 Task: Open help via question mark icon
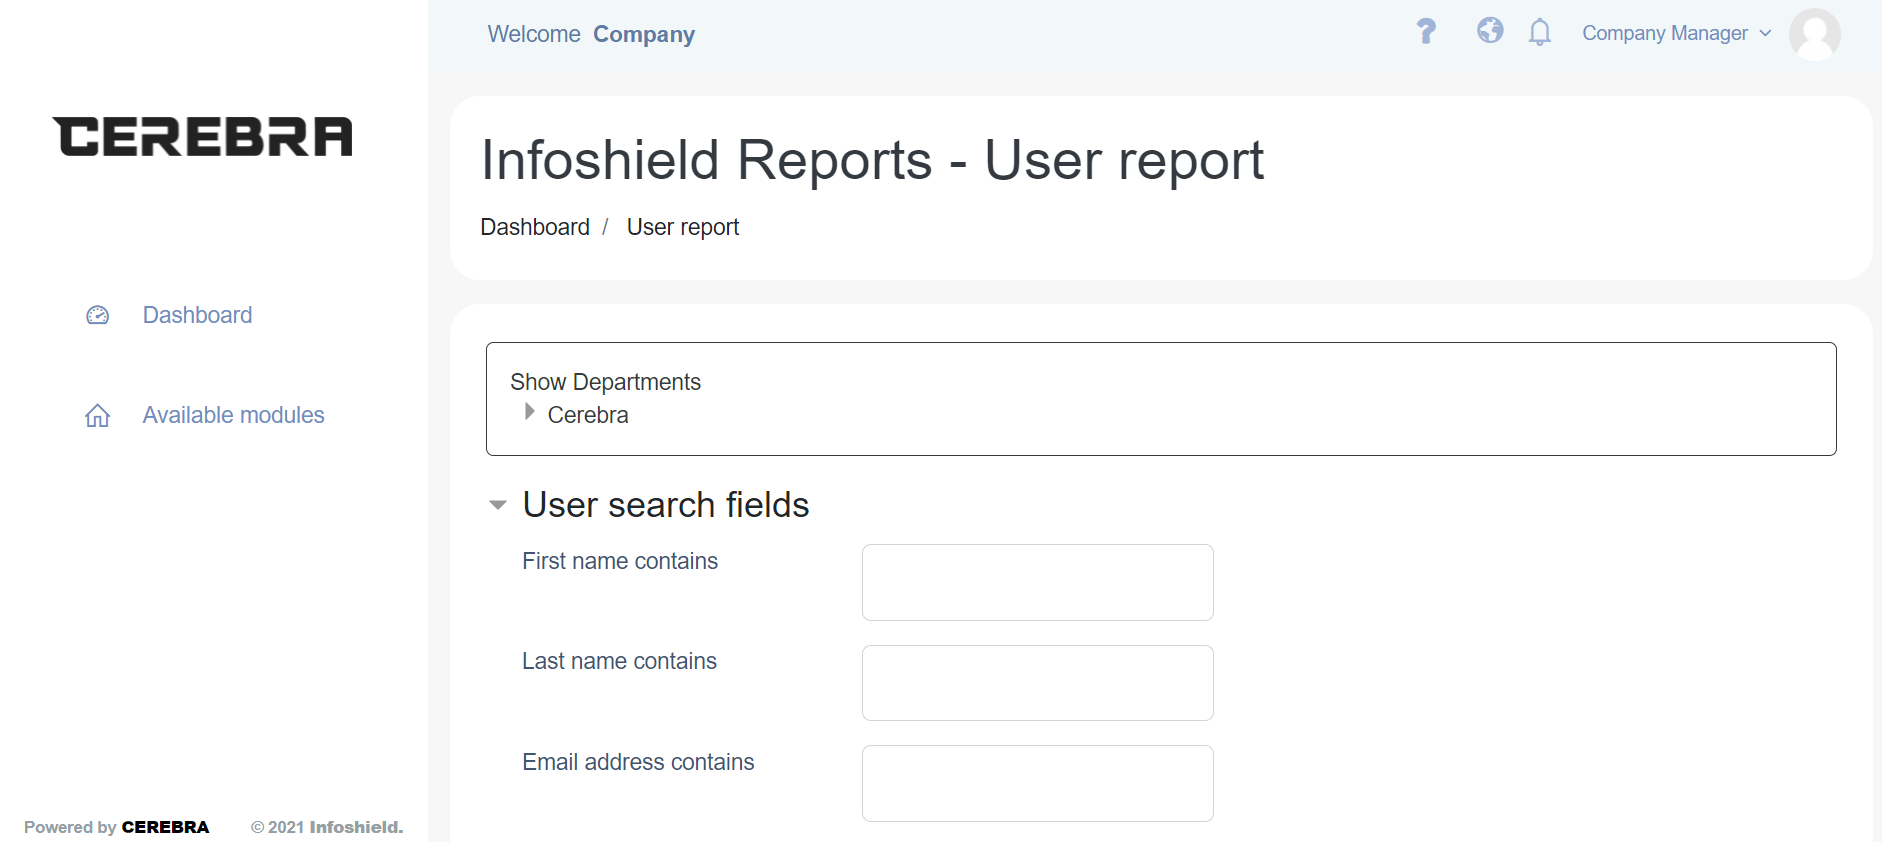[x=1426, y=32]
